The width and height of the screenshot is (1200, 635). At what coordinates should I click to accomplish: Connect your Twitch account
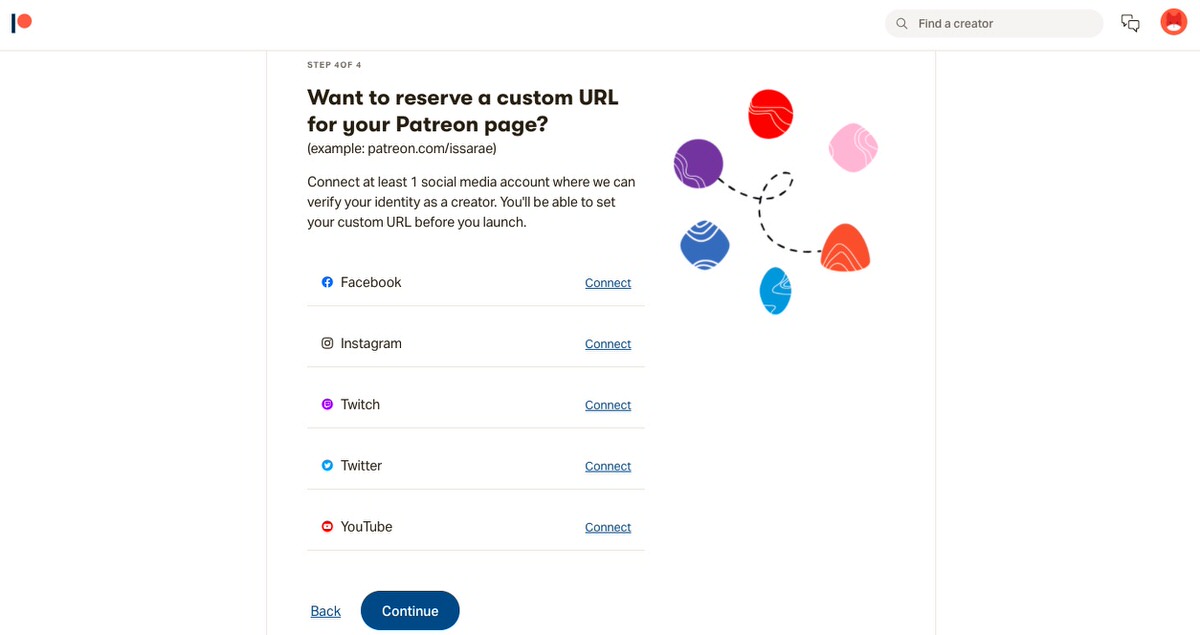point(608,405)
